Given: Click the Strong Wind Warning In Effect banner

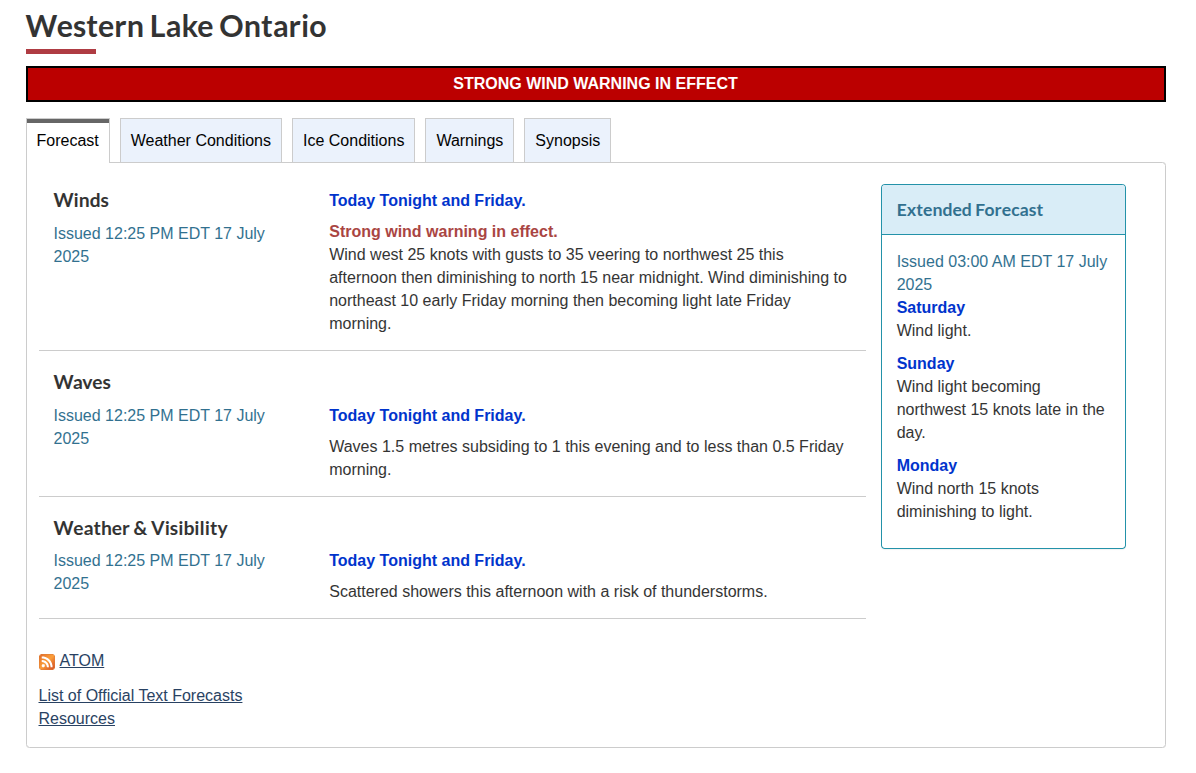Looking at the screenshot, I should pos(596,84).
